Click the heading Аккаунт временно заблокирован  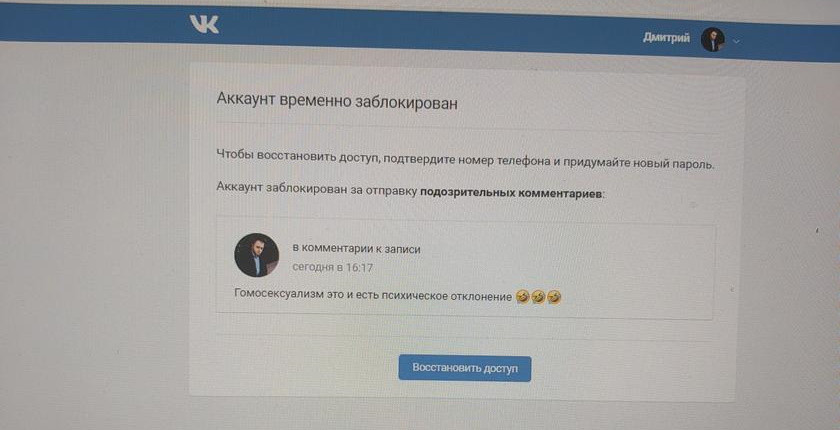point(337,102)
